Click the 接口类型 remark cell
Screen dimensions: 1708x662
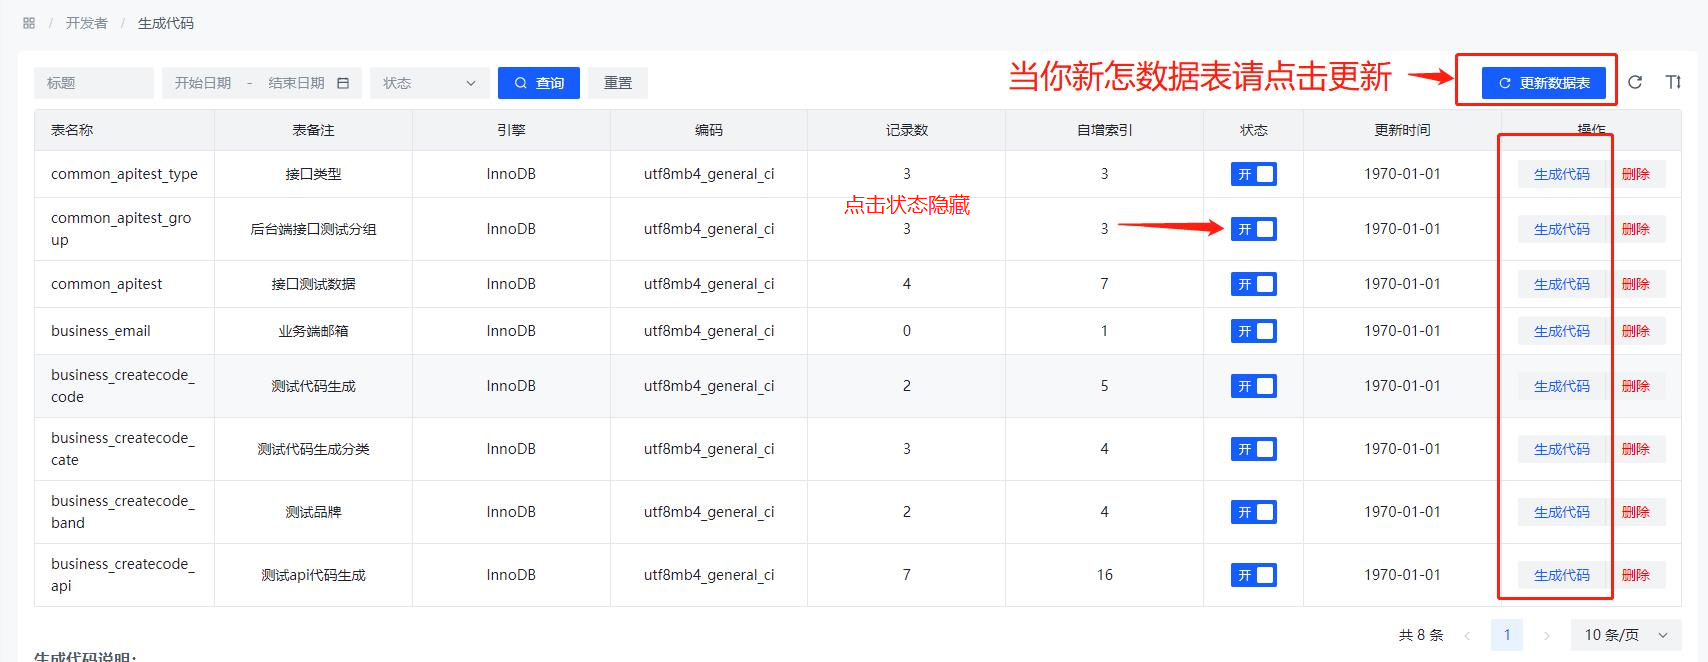(313, 174)
